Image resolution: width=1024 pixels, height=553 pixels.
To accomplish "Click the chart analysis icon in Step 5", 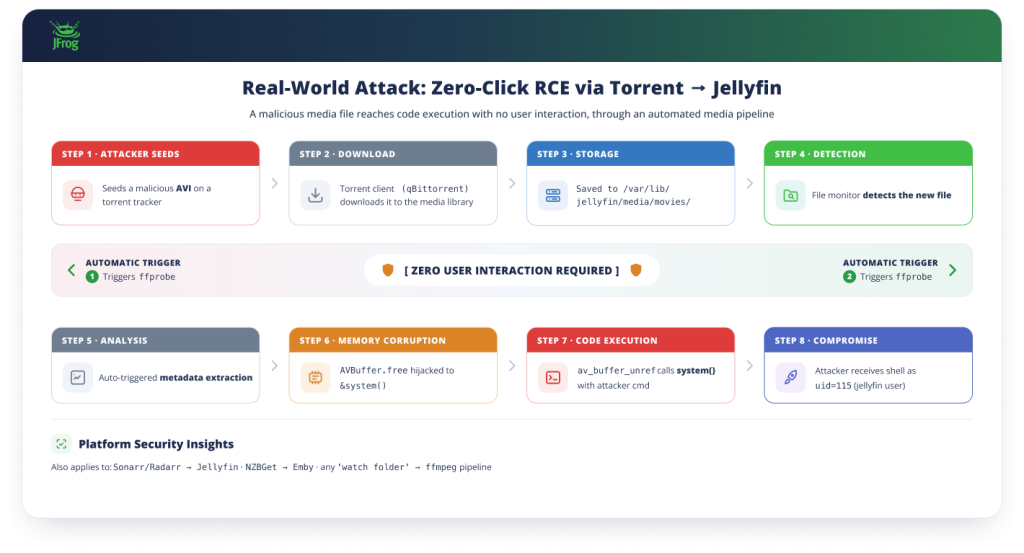I will [x=78, y=377].
